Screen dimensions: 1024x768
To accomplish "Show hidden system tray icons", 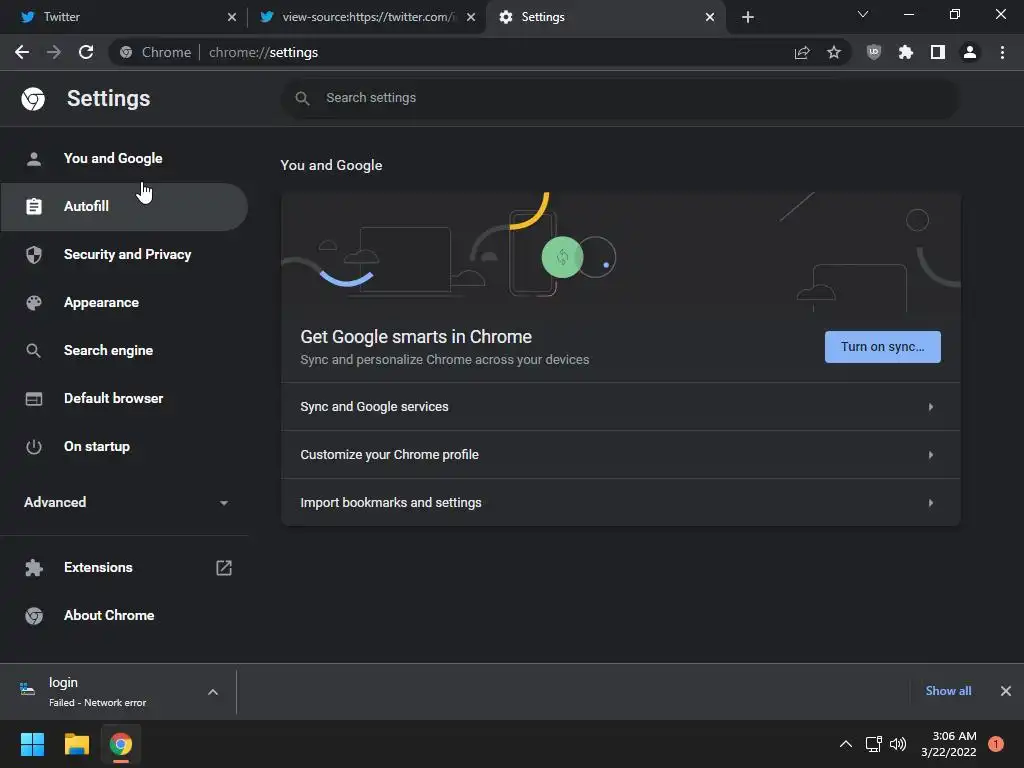I will (x=845, y=744).
